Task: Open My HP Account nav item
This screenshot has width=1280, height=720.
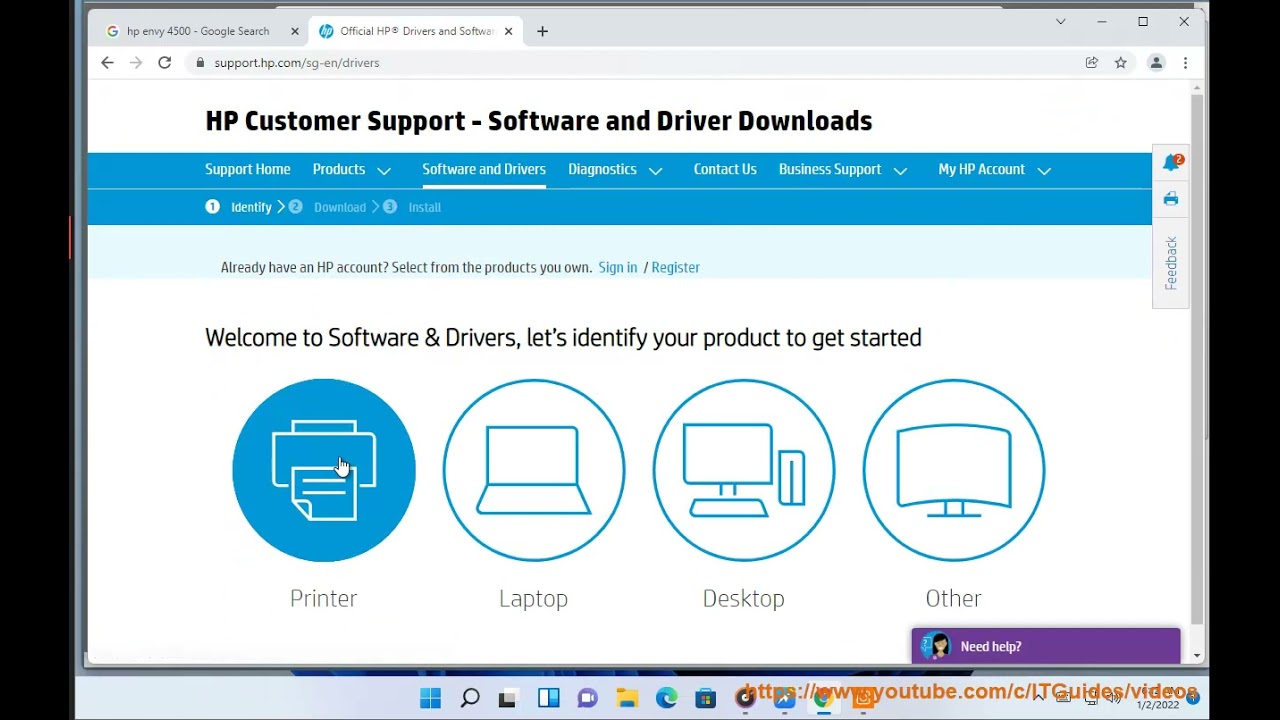Action: [x=982, y=169]
